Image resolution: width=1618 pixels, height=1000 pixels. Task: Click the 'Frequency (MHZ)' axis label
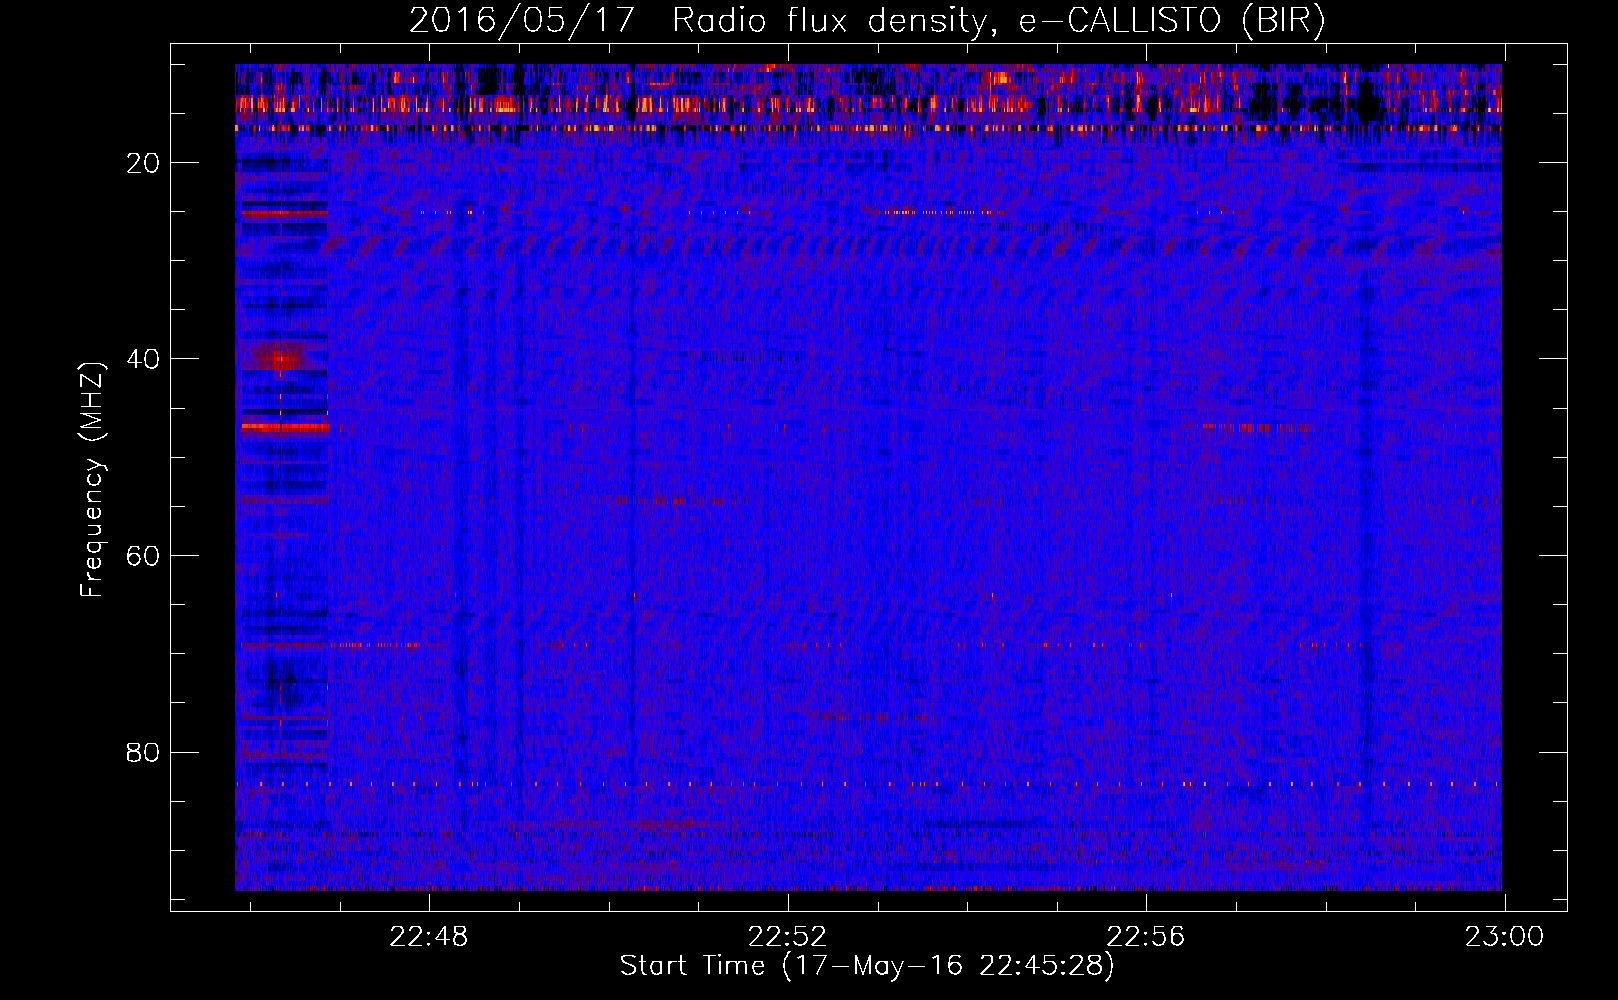coord(92,480)
